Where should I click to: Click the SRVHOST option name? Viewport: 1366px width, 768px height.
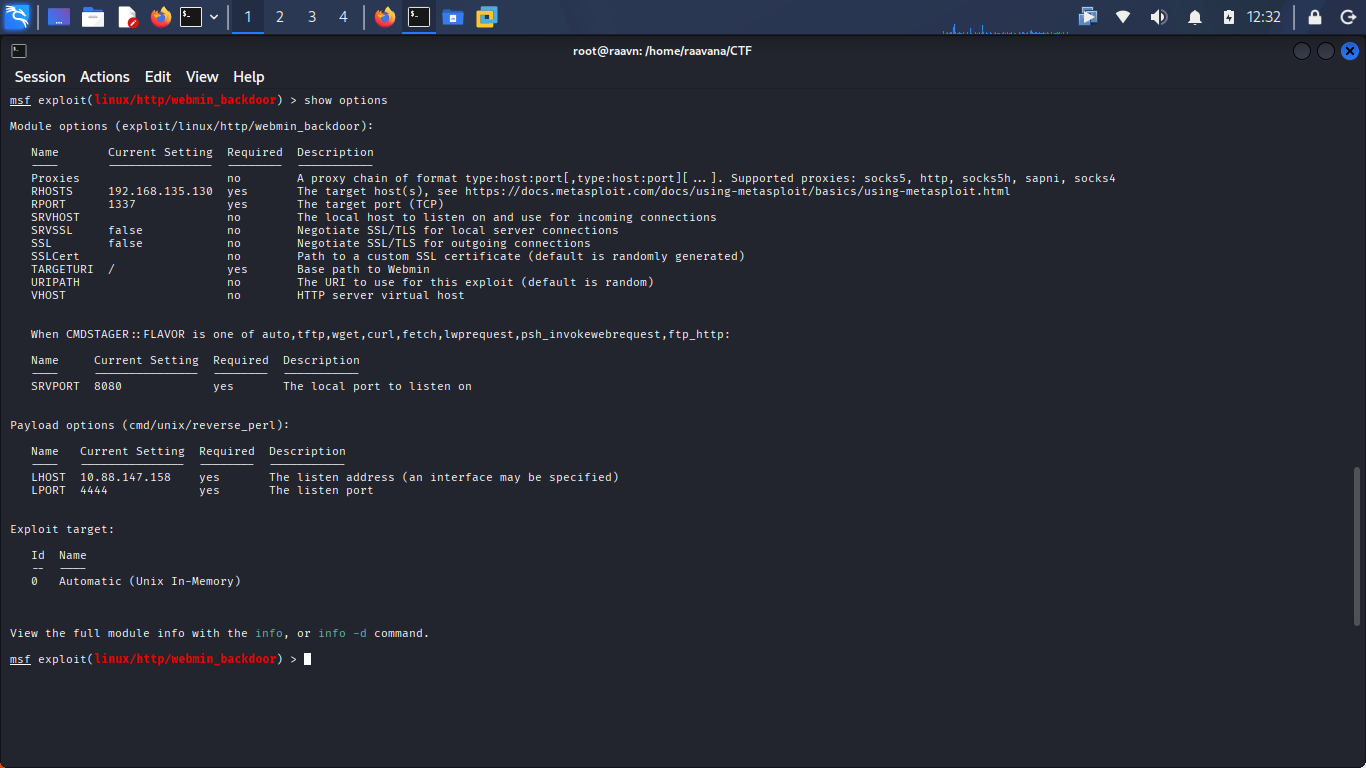(55, 217)
